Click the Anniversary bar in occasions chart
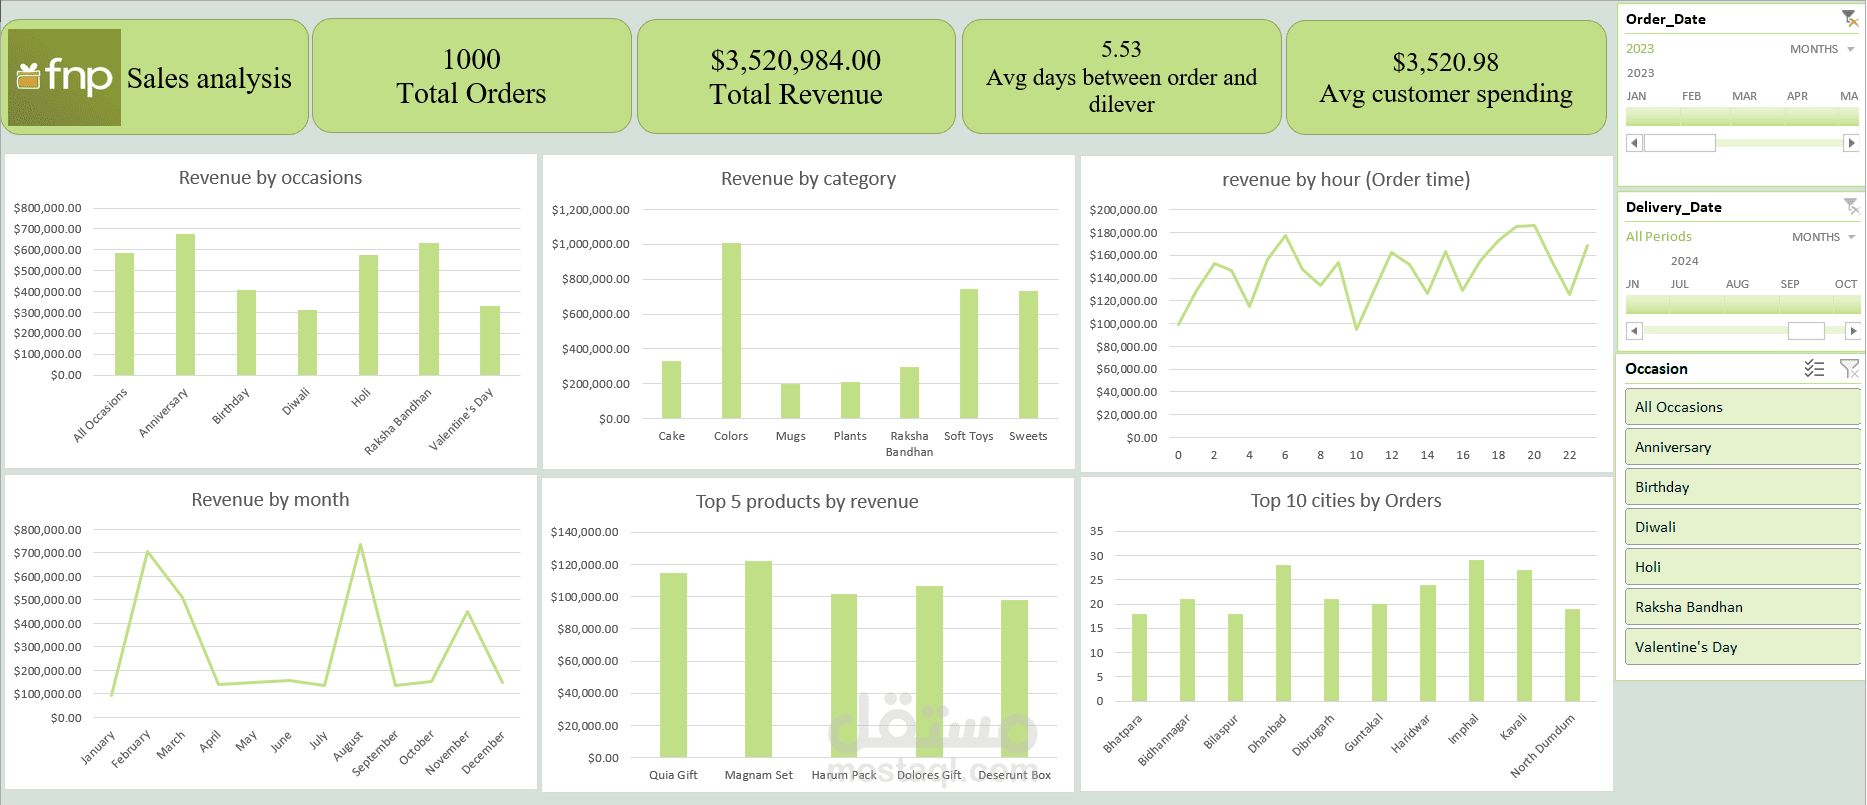Image resolution: width=1867 pixels, height=805 pixels. click(185, 305)
